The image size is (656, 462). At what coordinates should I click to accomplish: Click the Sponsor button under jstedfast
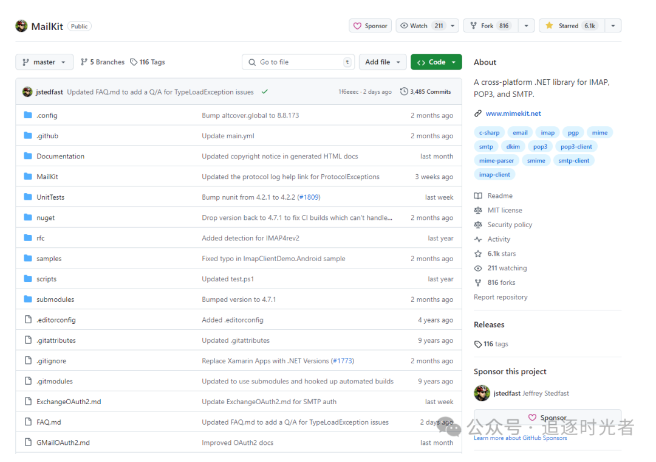(548, 417)
